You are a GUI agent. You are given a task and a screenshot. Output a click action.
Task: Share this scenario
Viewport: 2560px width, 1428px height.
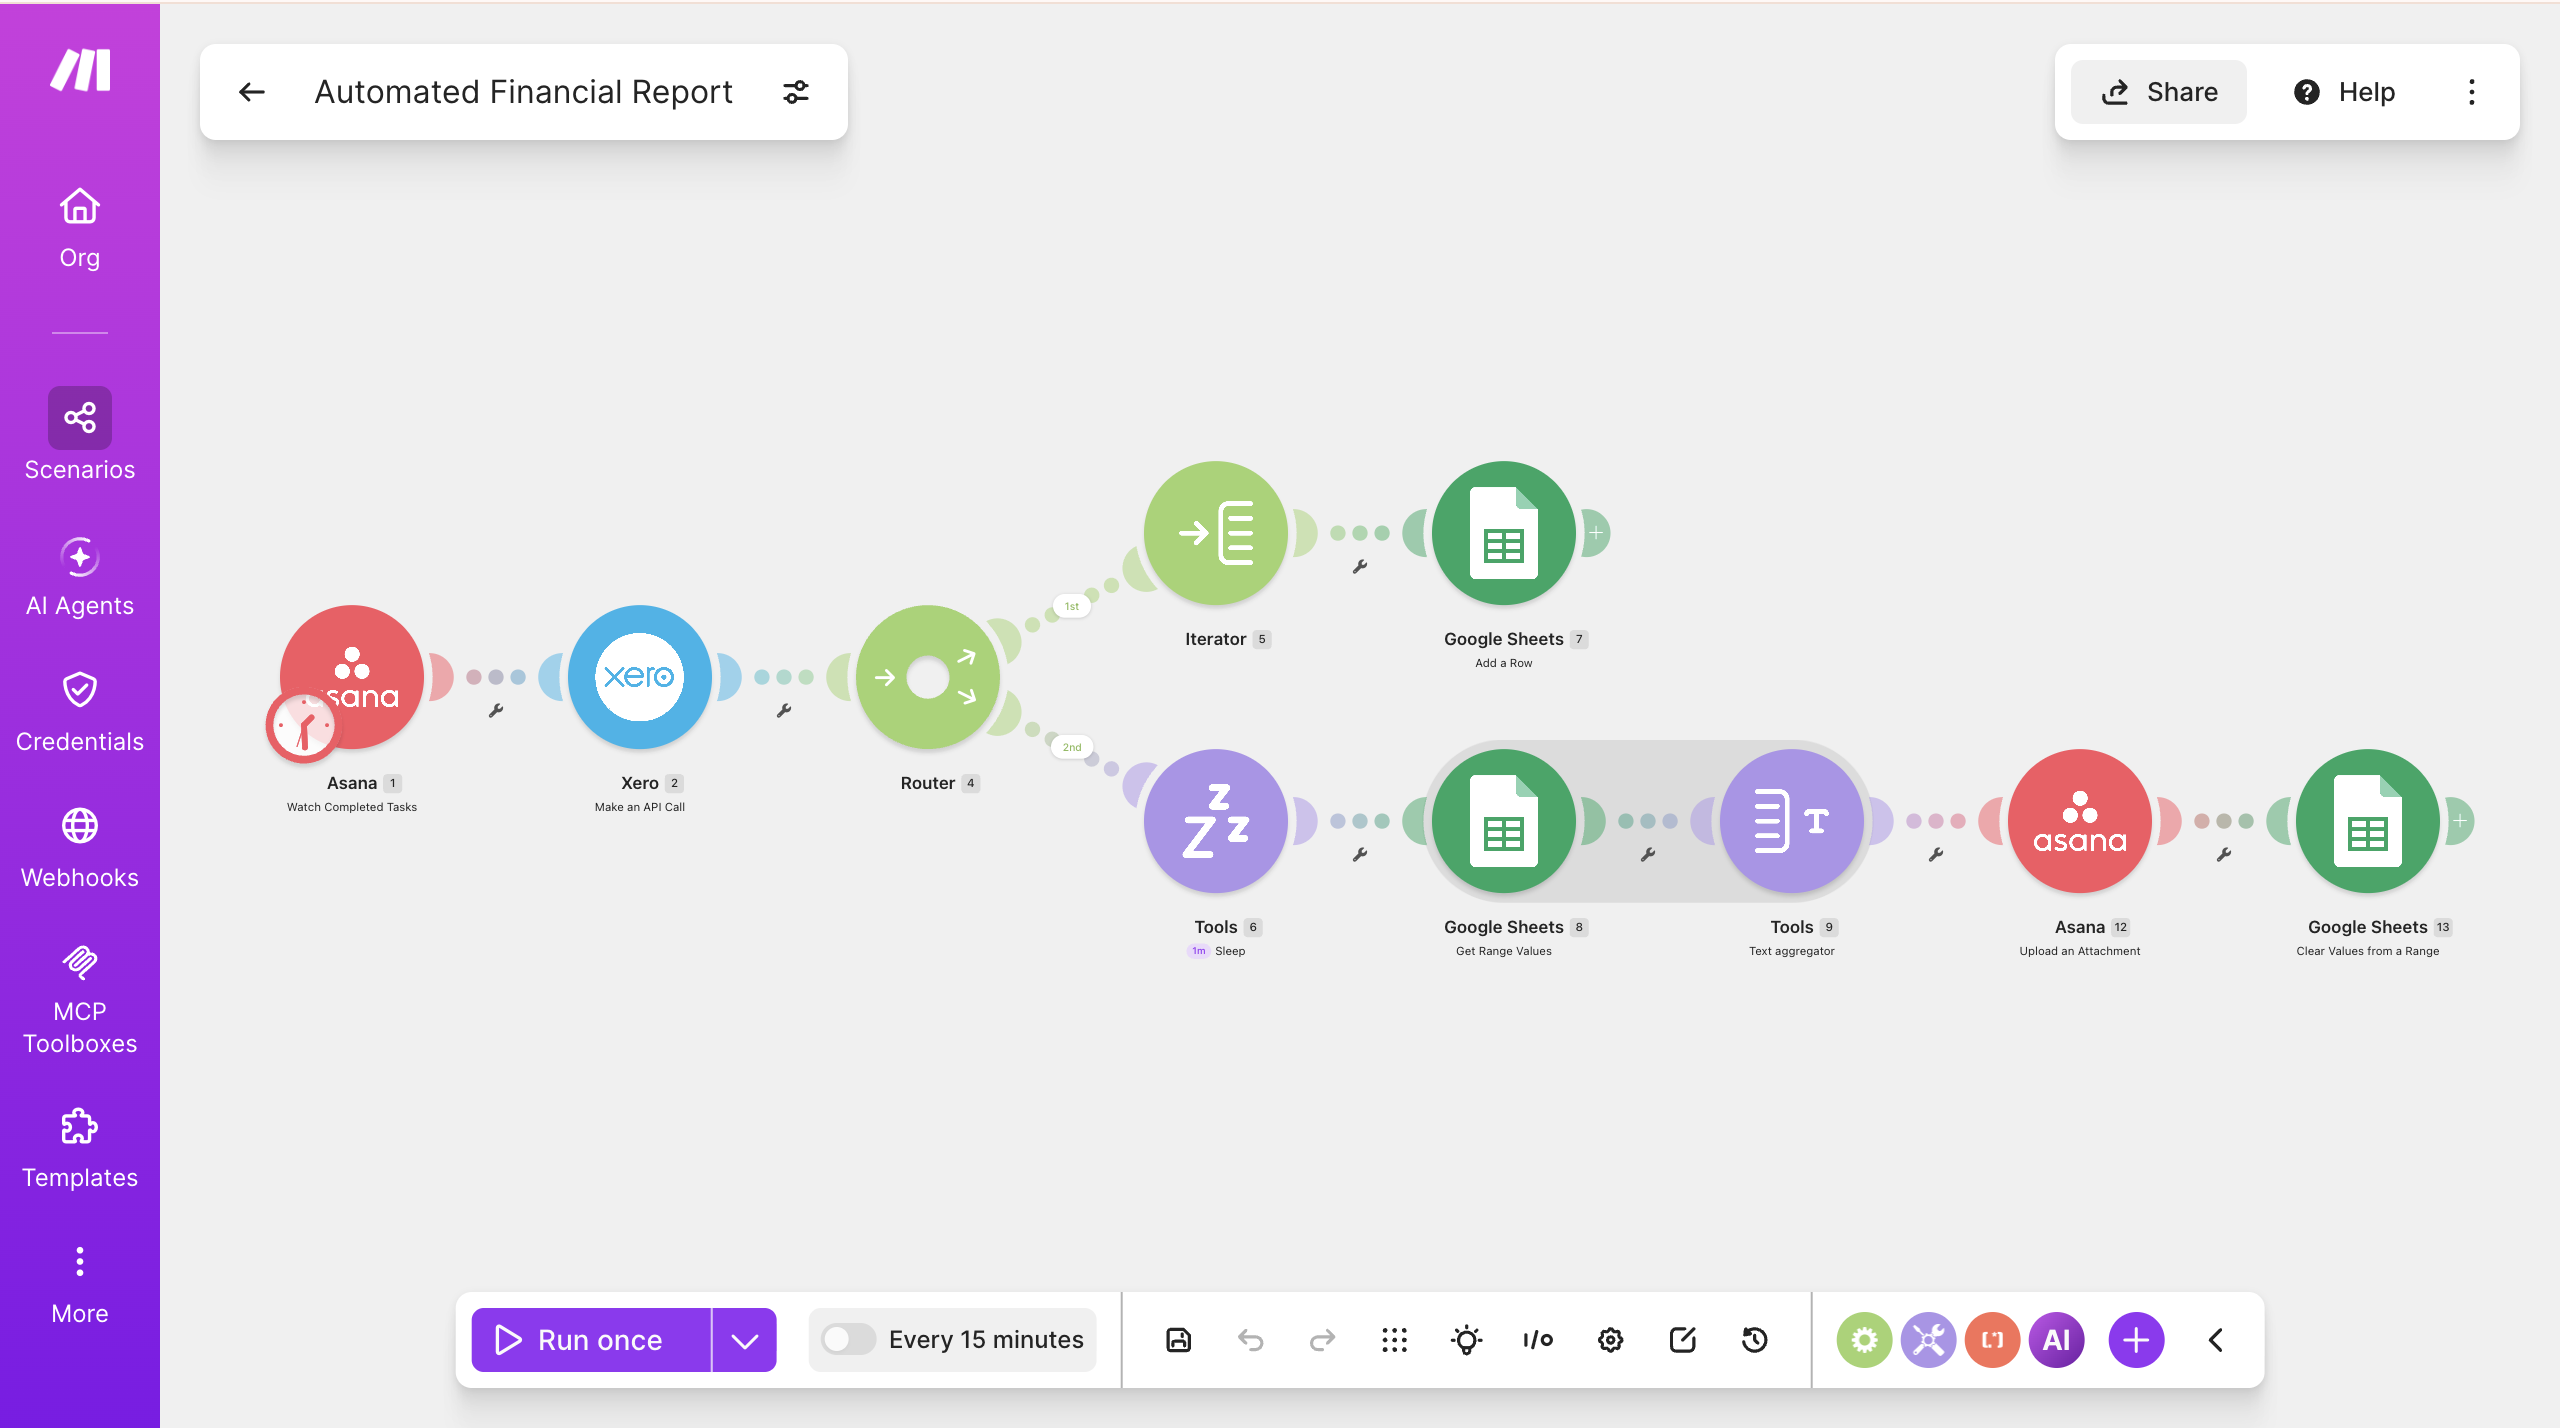point(2159,92)
